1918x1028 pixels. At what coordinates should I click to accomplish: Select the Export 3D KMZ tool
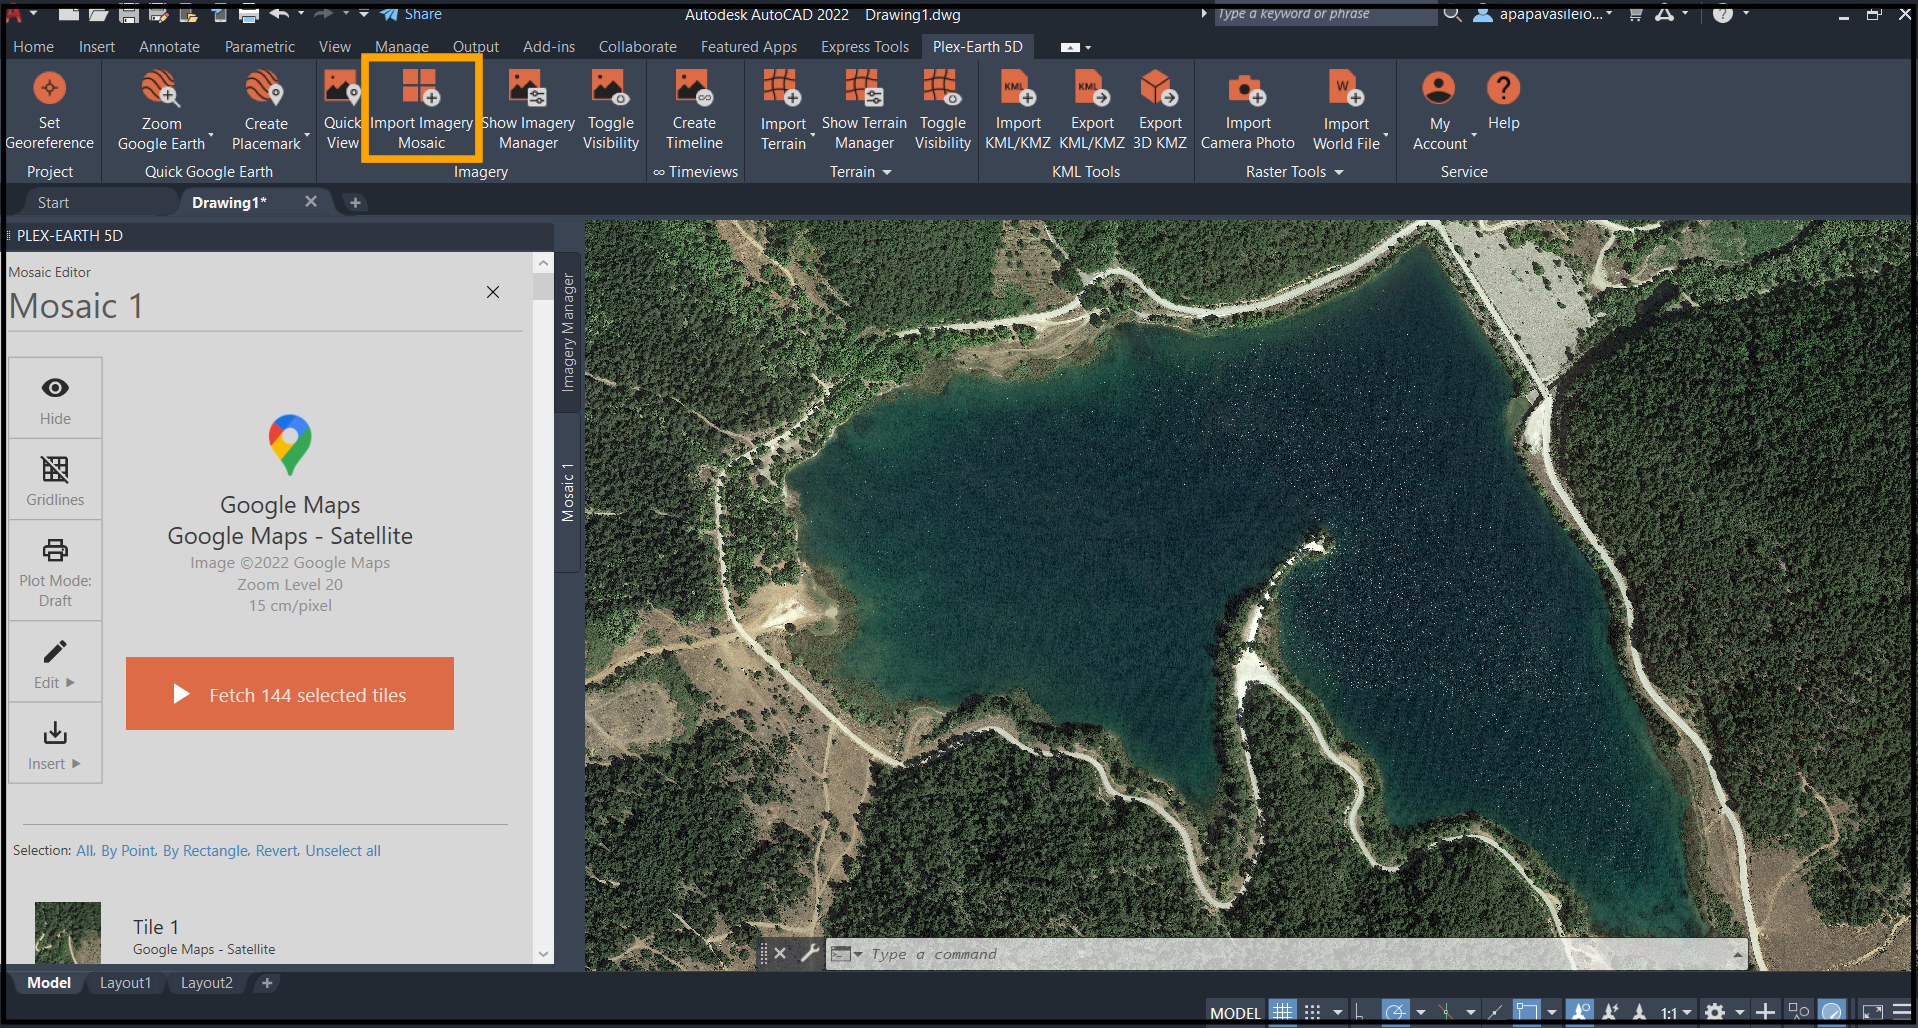pos(1158,110)
